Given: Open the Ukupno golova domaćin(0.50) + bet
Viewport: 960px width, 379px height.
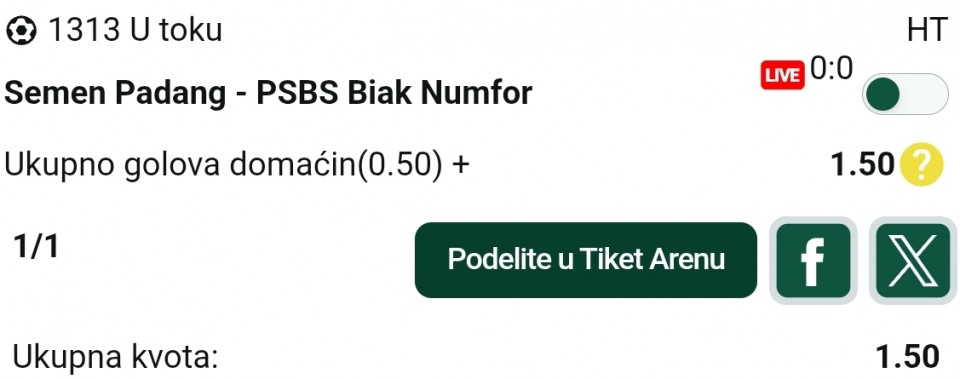Looking at the screenshot, I should (x=237, y=165).
